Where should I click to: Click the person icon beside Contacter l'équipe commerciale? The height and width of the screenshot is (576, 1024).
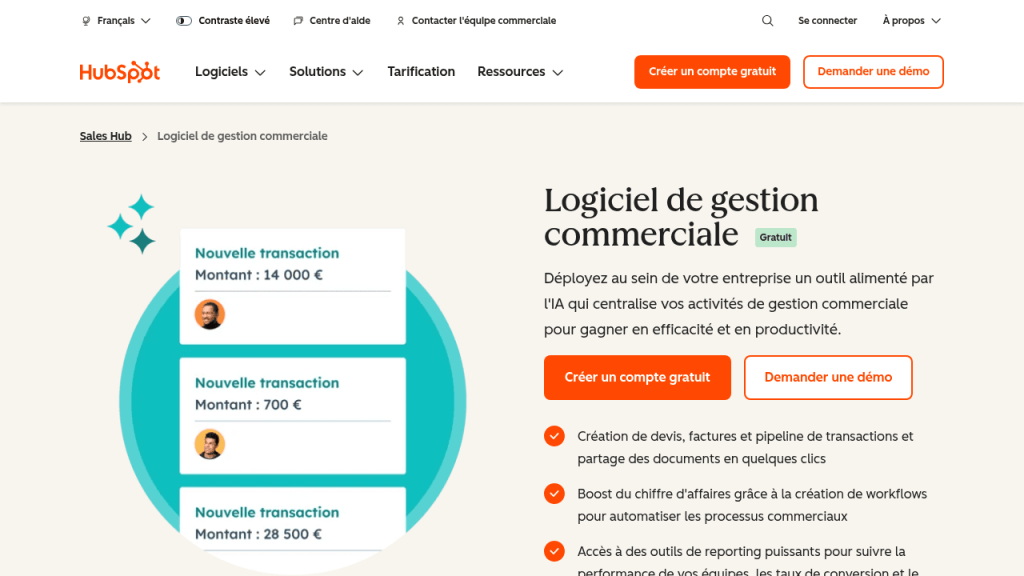coord(400,20)
